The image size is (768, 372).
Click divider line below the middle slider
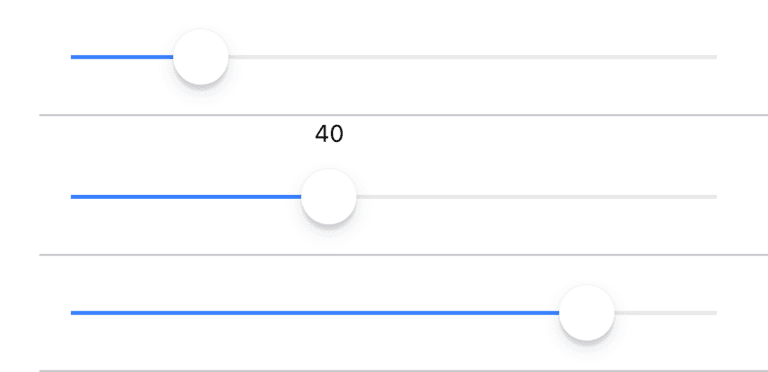pos(404,255)
